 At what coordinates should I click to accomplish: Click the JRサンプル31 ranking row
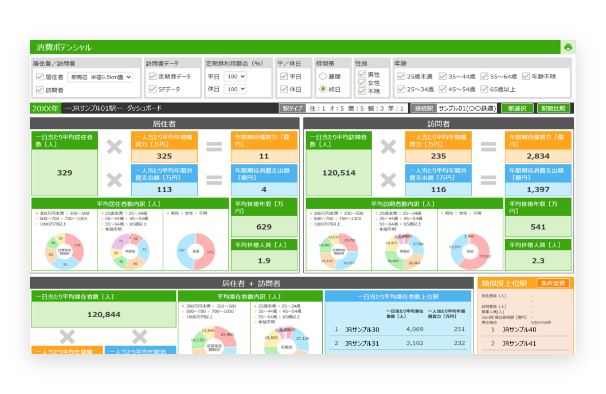tap(398, 343)
